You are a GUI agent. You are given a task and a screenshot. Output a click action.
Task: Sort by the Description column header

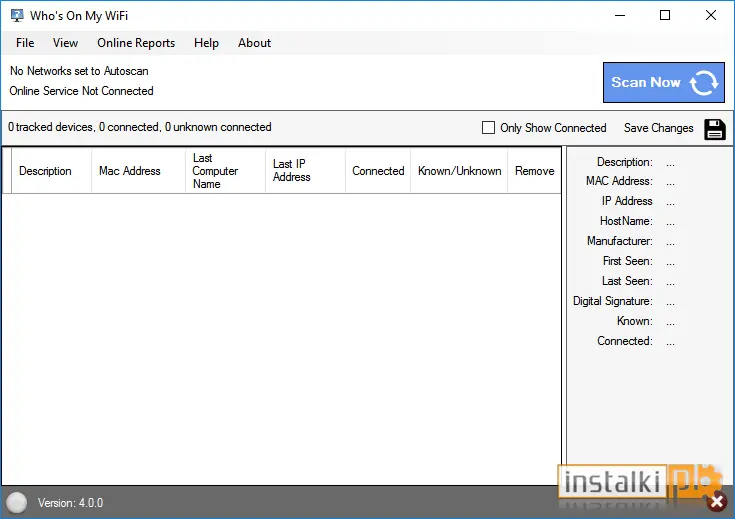click(x=52, y=171)
